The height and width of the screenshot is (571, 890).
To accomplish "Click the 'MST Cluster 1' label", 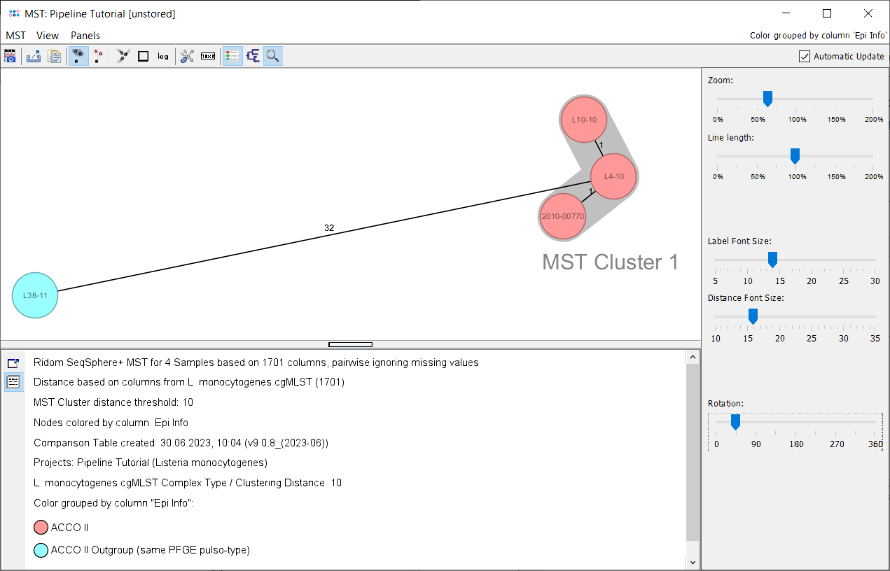I will (x=610, y=262).
